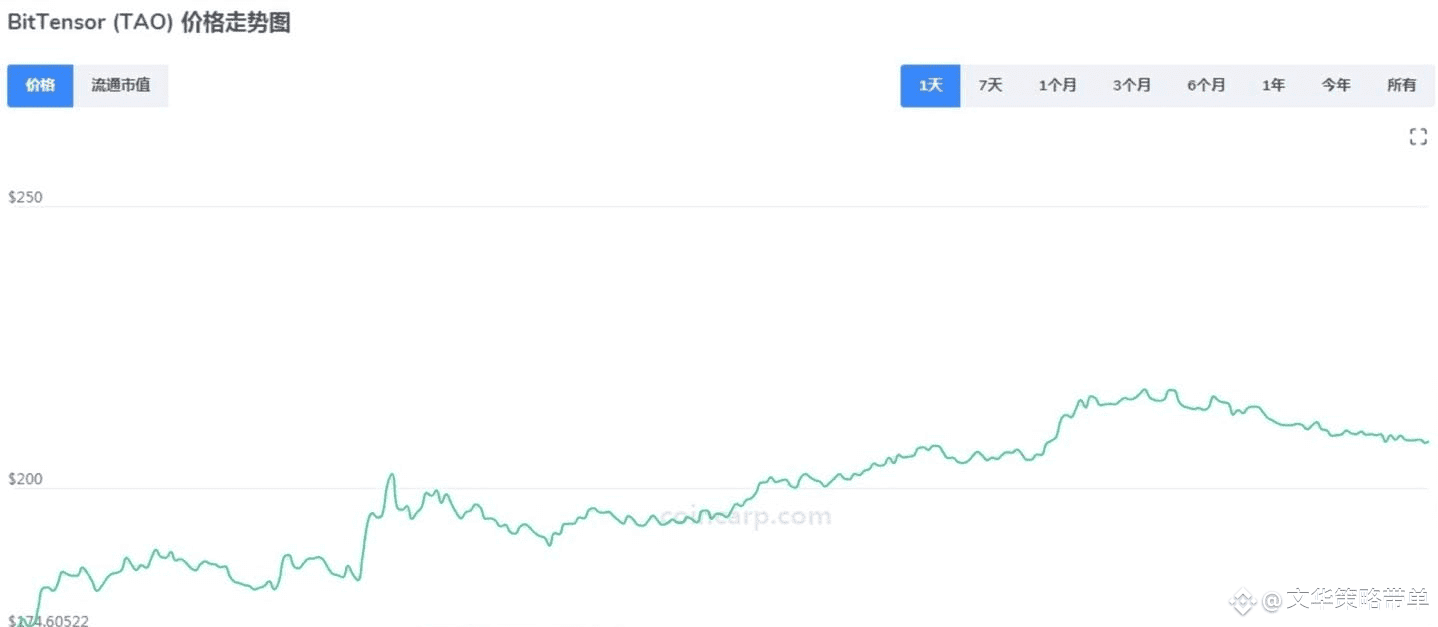
Task: Click the BitTensor (TAO) 价格走势图 heading
Action: [149, 23]
